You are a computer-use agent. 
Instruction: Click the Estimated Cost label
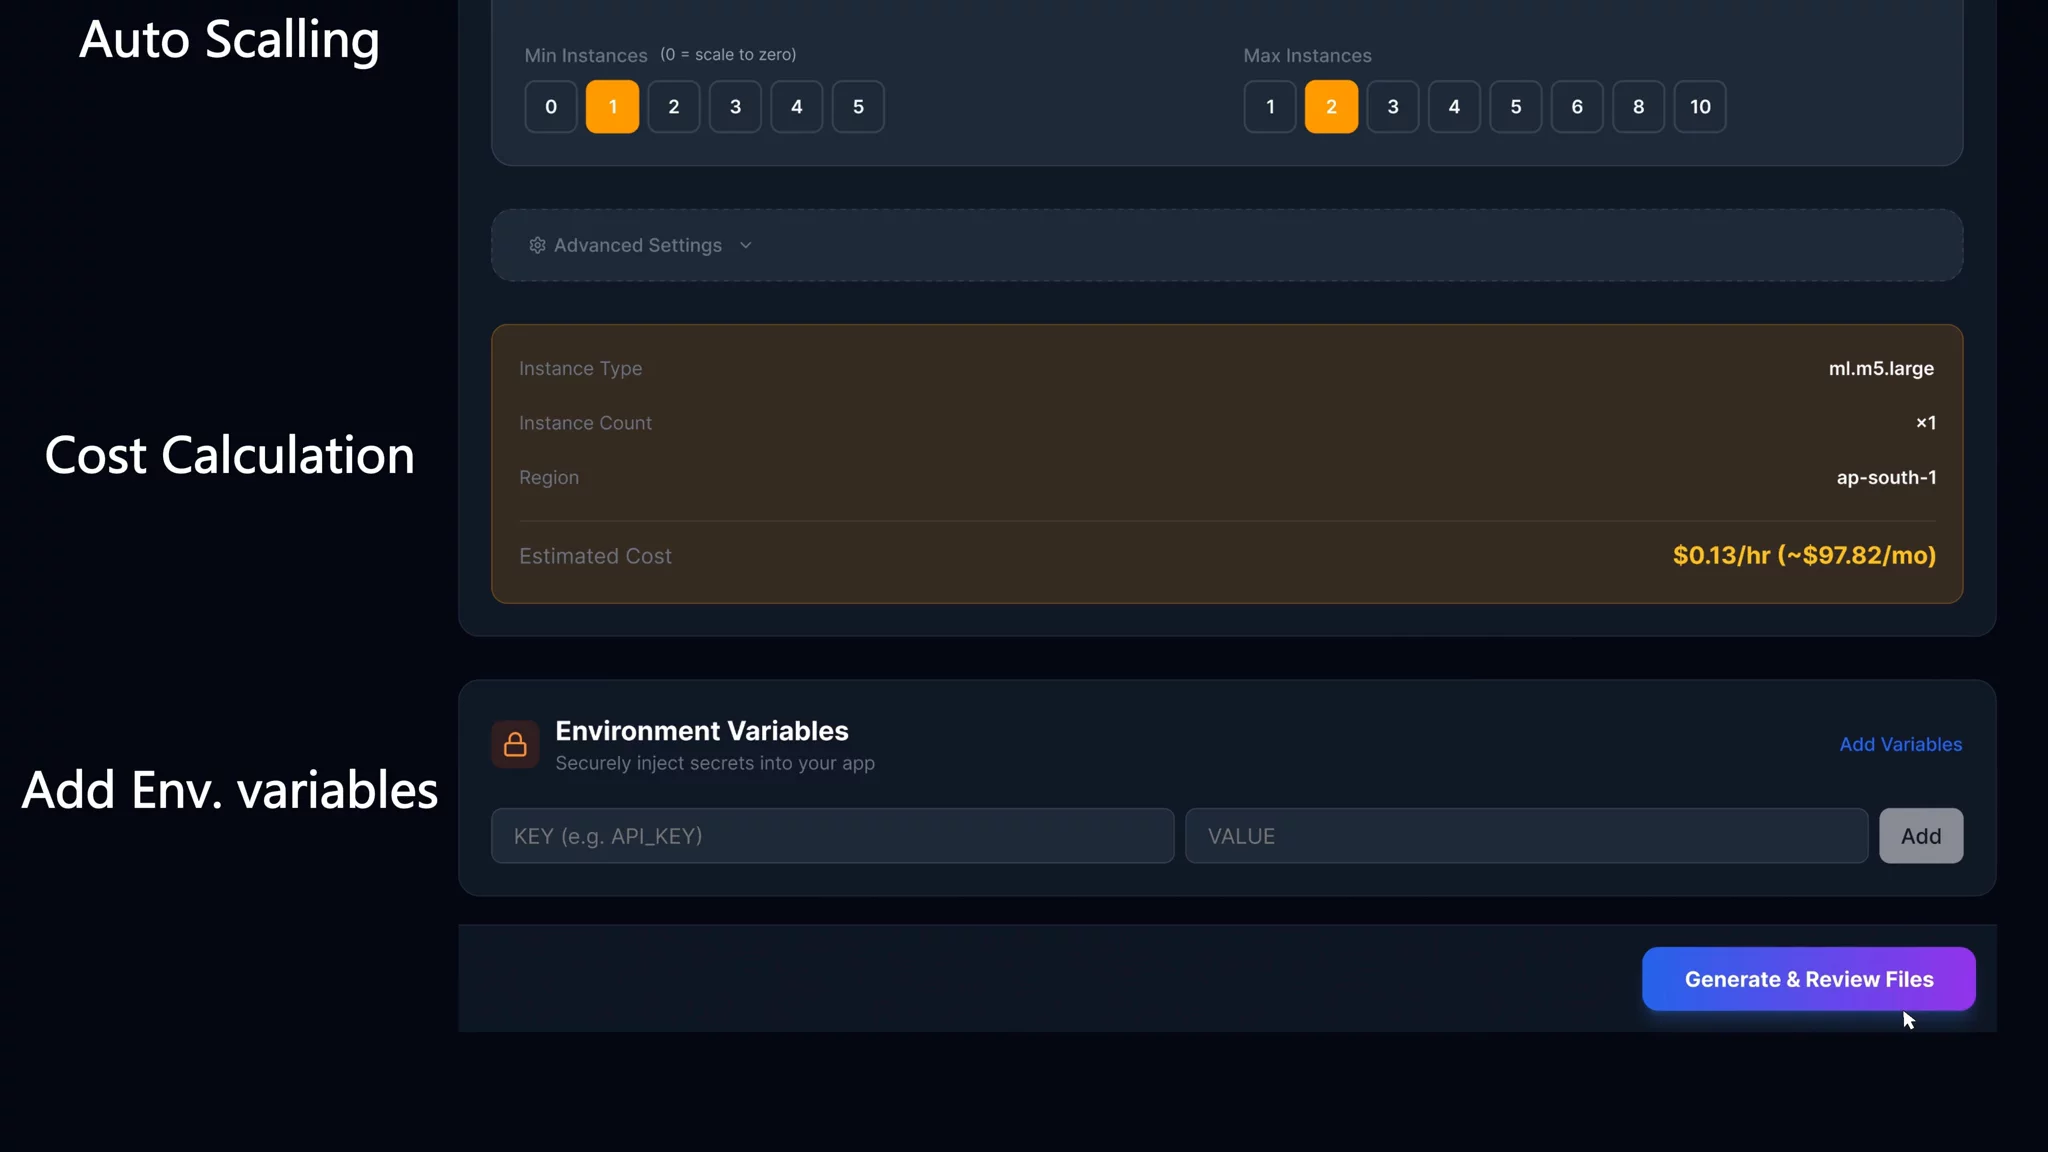pyautogui.click(x=595, y=556)
